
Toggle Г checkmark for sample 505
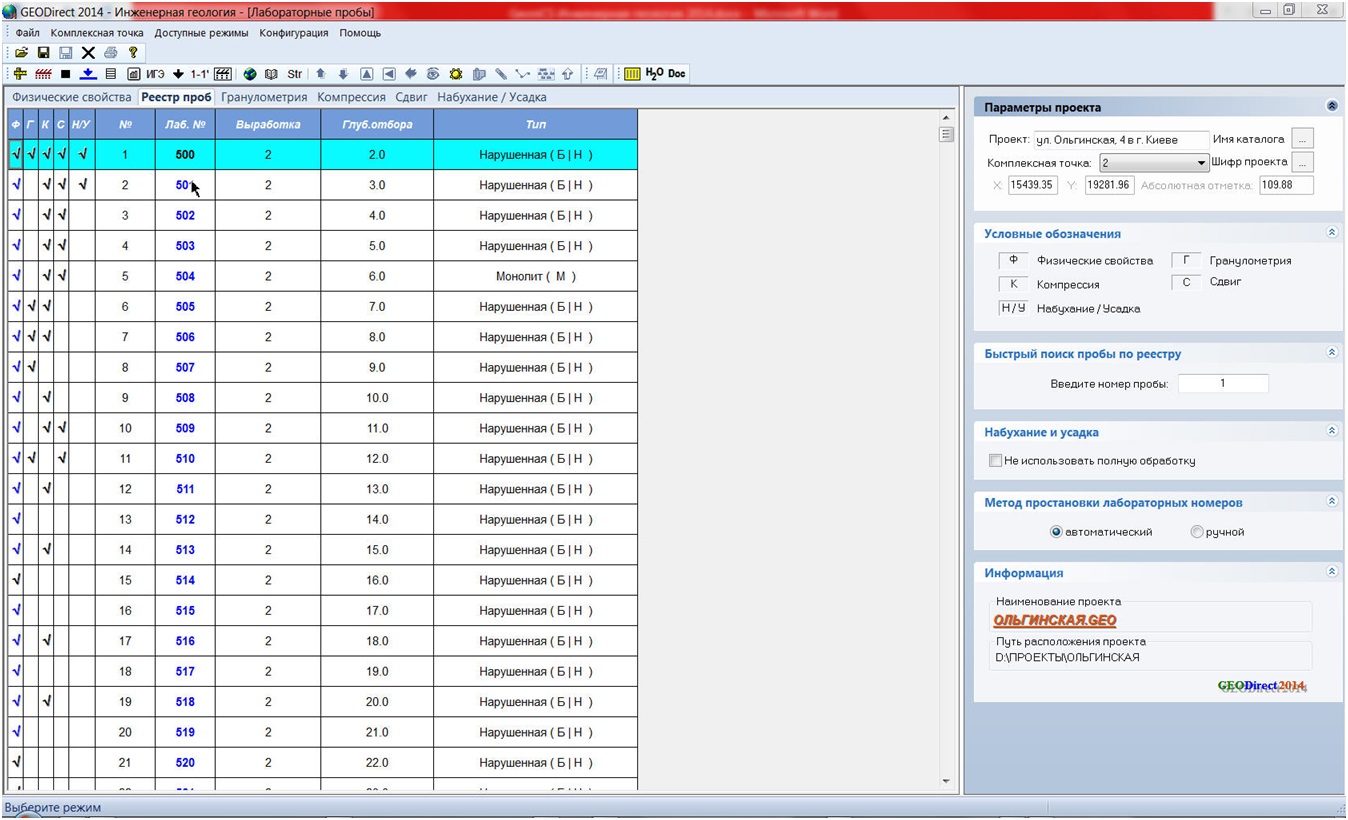(32, 306)
